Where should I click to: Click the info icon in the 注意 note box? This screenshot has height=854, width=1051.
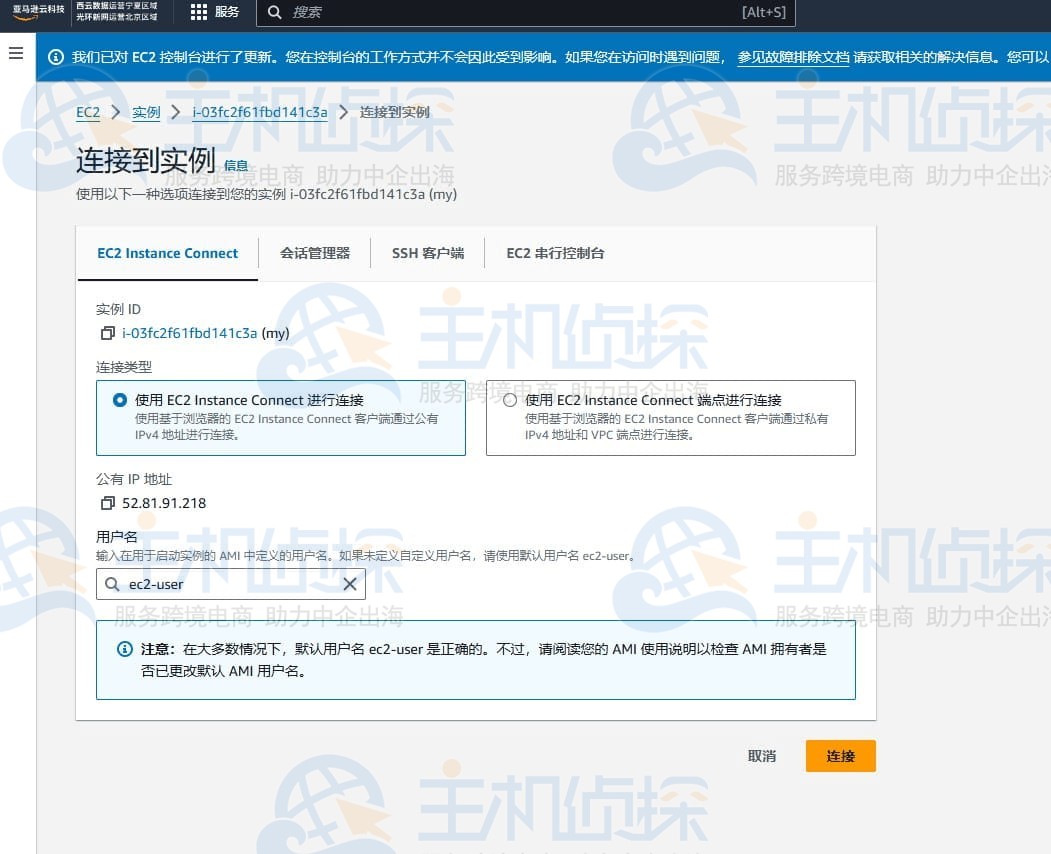(125, 649)
